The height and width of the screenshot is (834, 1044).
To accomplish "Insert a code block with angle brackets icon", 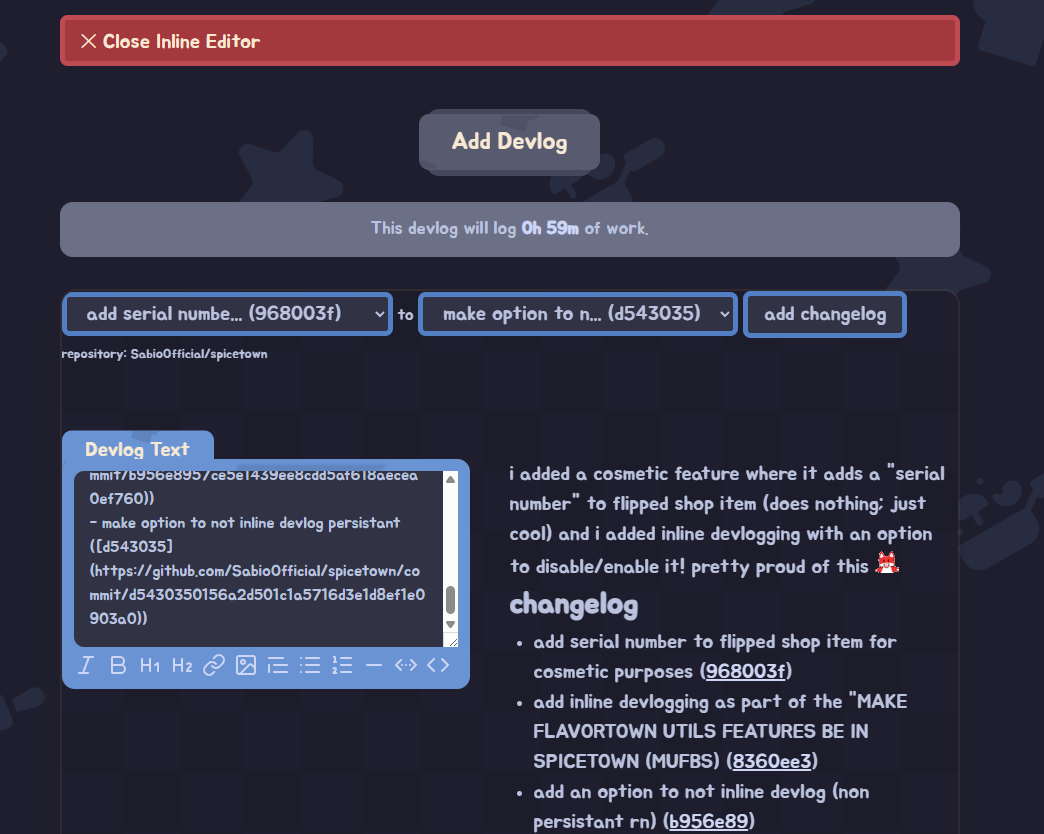I will 438,666.
